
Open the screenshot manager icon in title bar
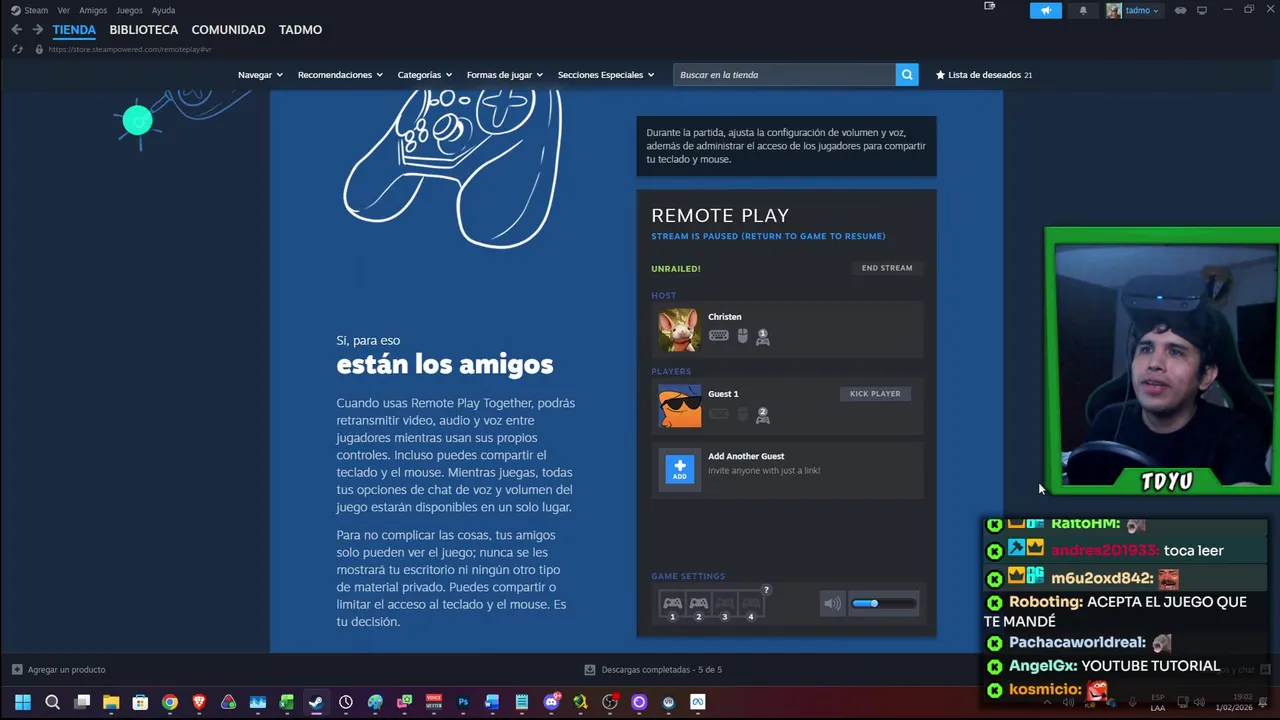(x=990, y=7)
